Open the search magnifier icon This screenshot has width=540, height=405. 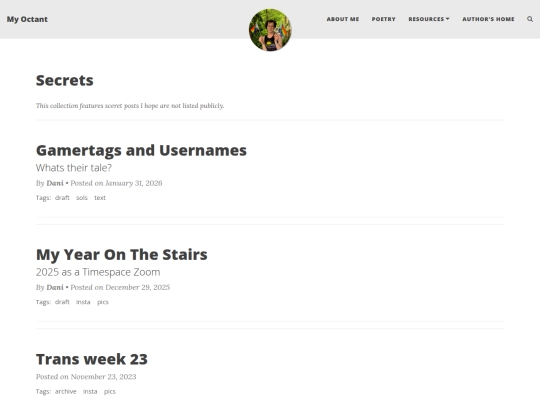(530, 19)
